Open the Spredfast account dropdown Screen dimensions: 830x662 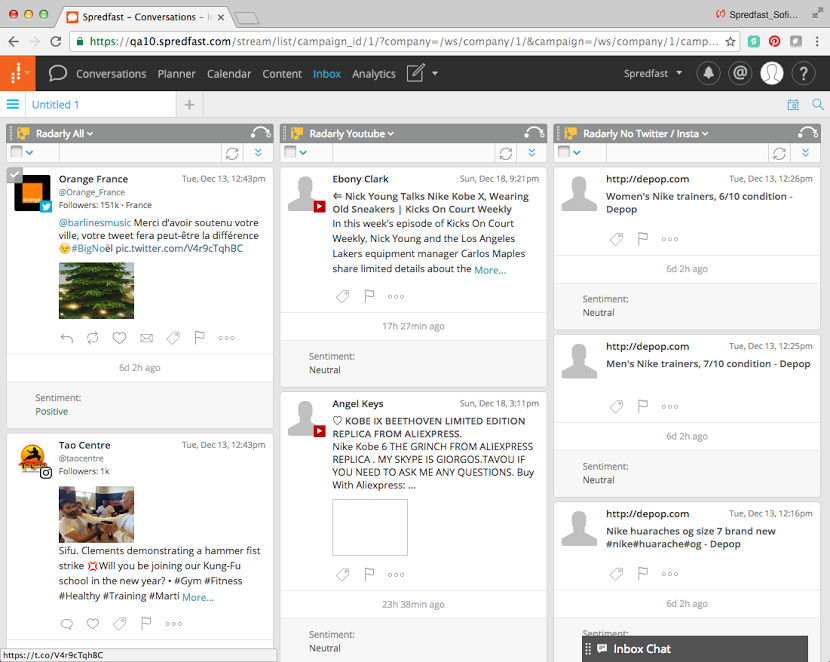(653, 74)
